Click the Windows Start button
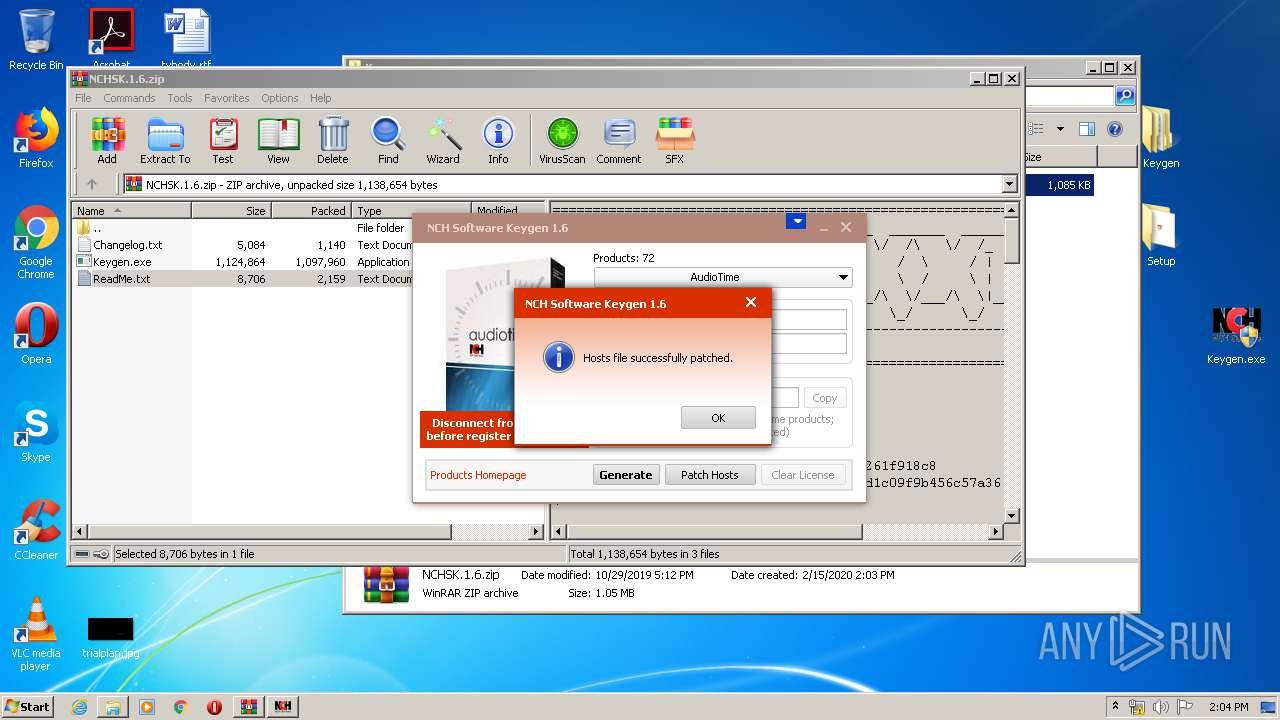 (x=28, y=707)
